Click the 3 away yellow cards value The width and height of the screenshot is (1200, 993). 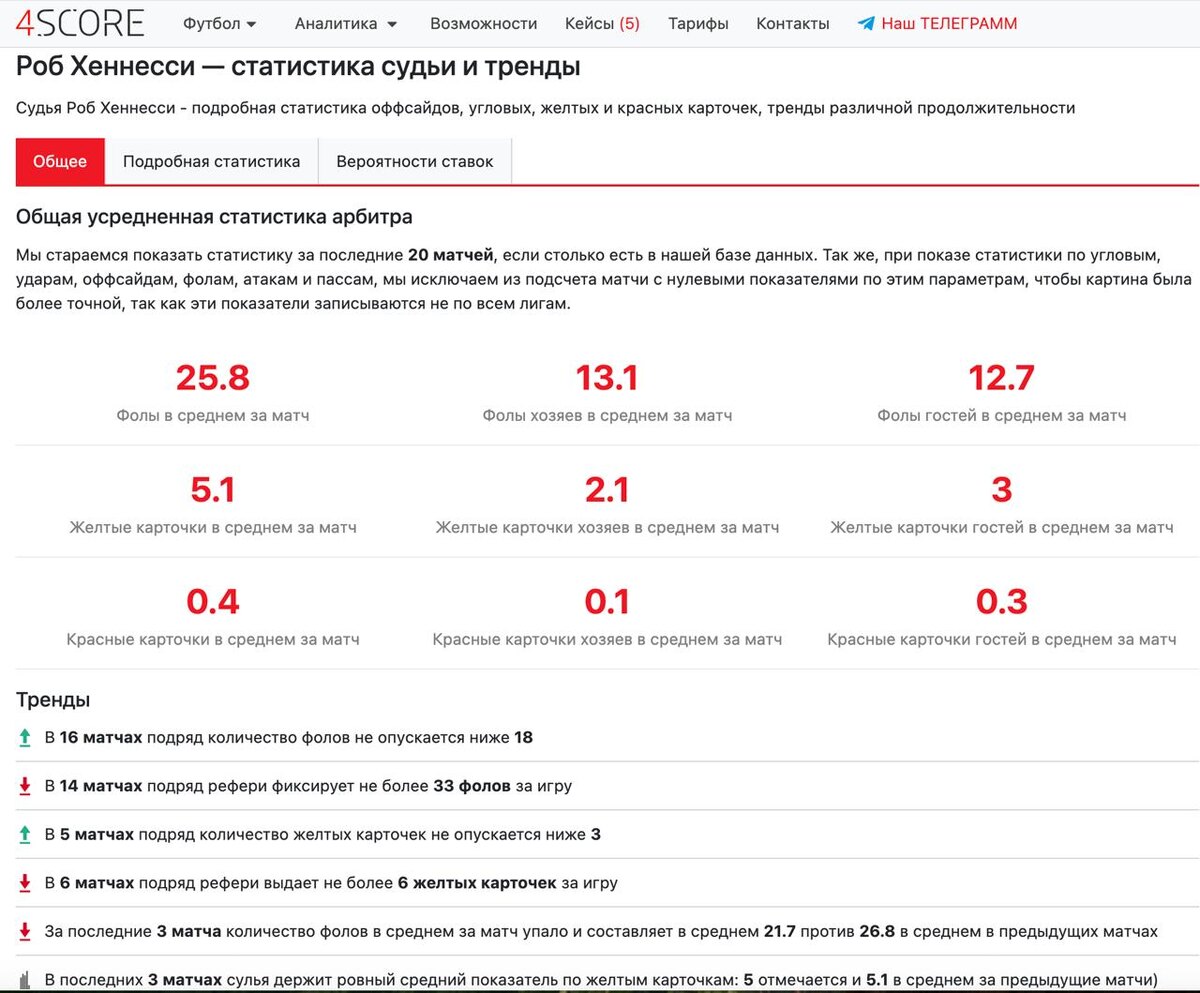coord(1001,490)
